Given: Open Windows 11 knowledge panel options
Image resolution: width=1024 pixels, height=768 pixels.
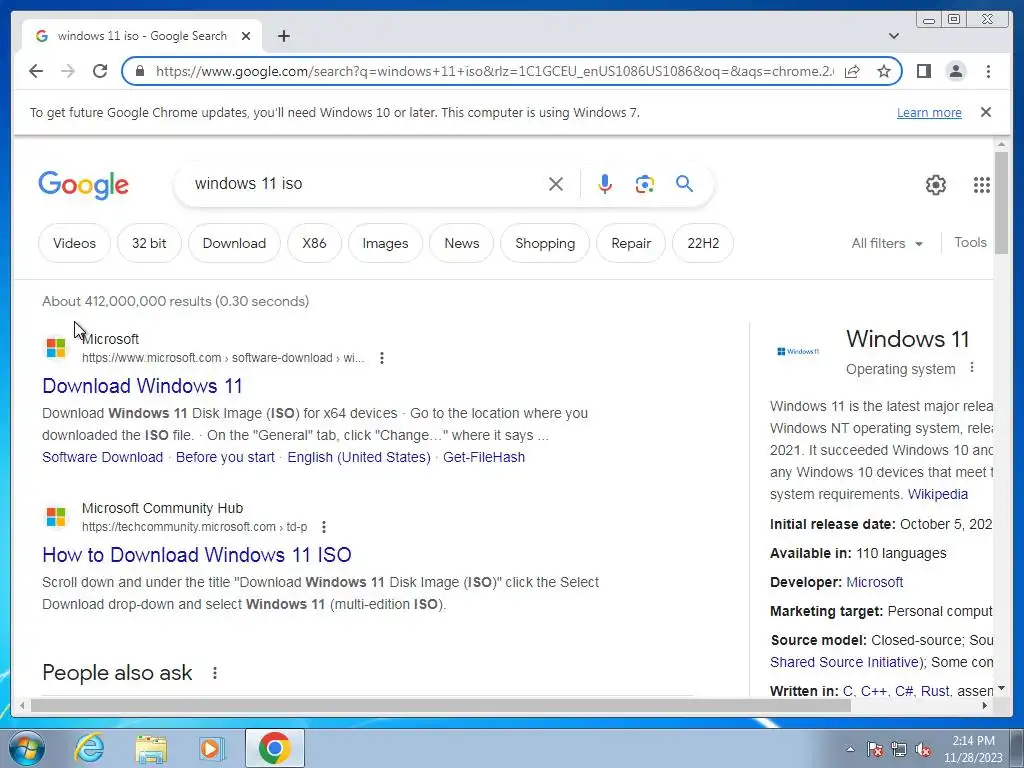Looking at the screenshot, I should pyautogui.click(x=972, y=368).
